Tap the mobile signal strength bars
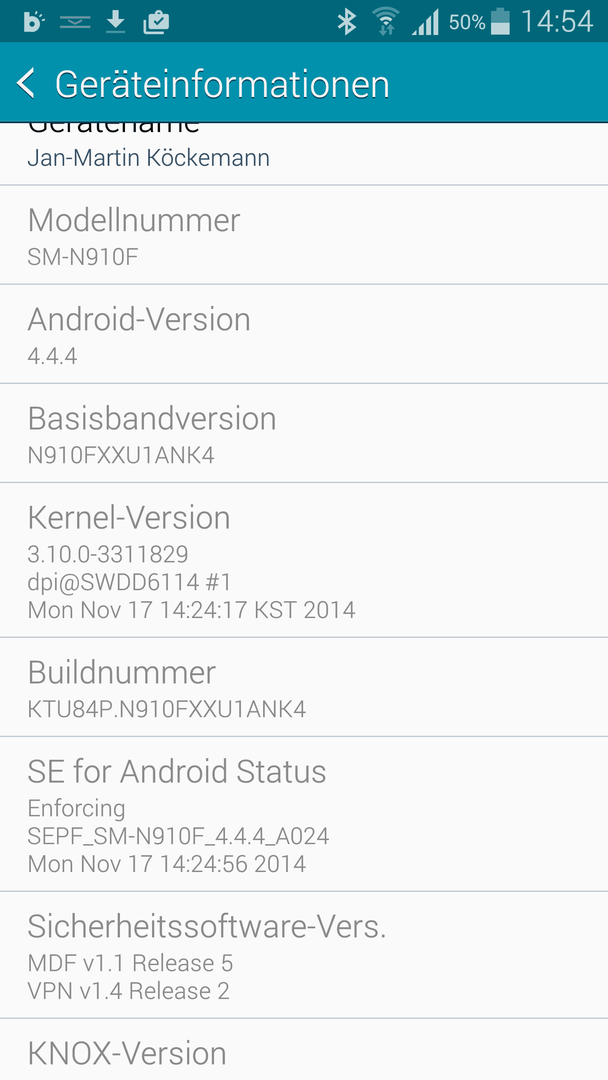 click(x=425, y=22)
